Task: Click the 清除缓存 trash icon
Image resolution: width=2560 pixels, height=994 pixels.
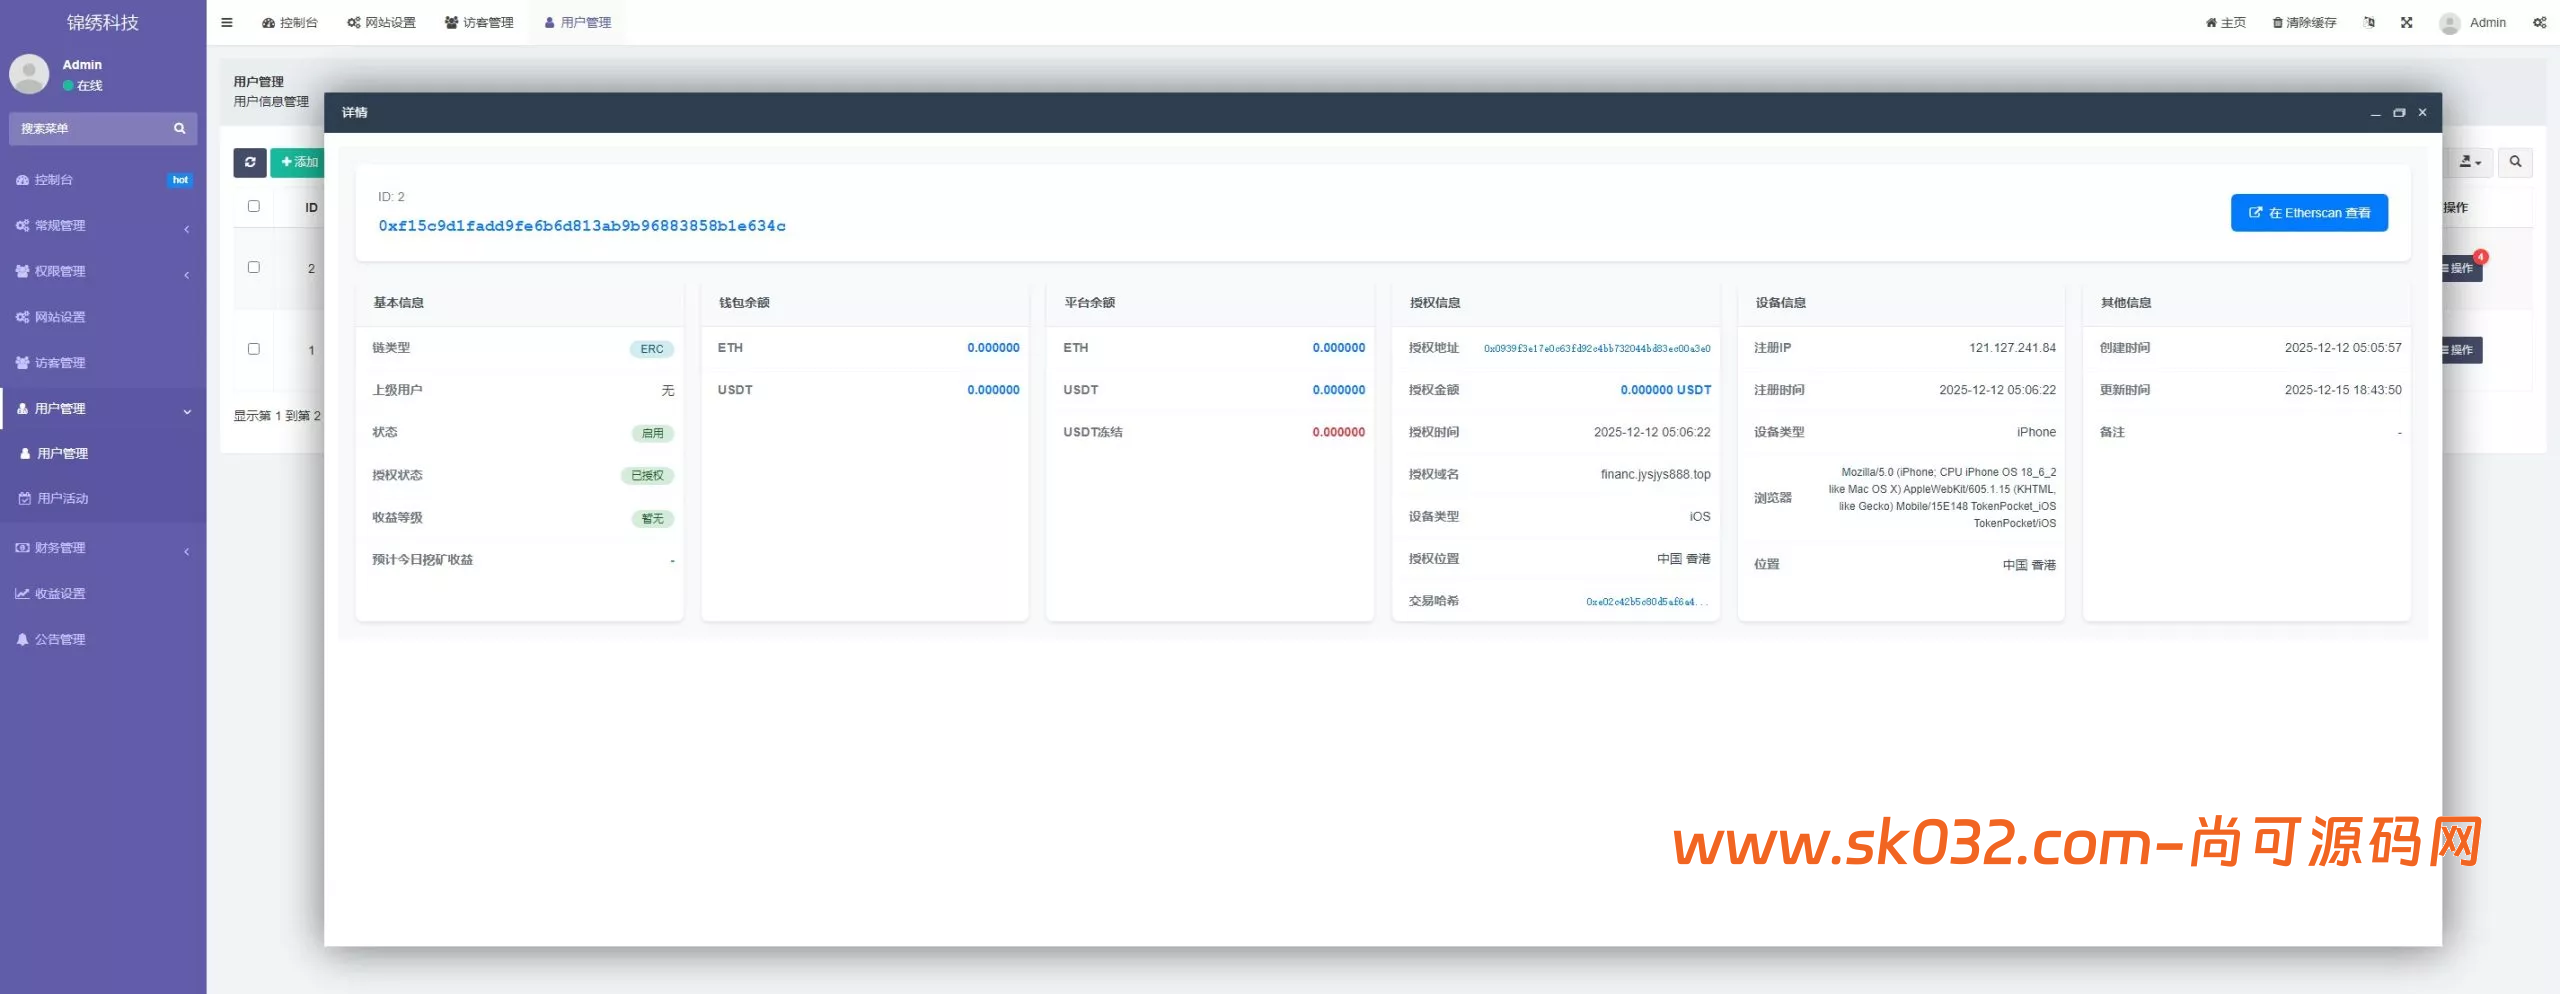Action: click(2275, 21)
